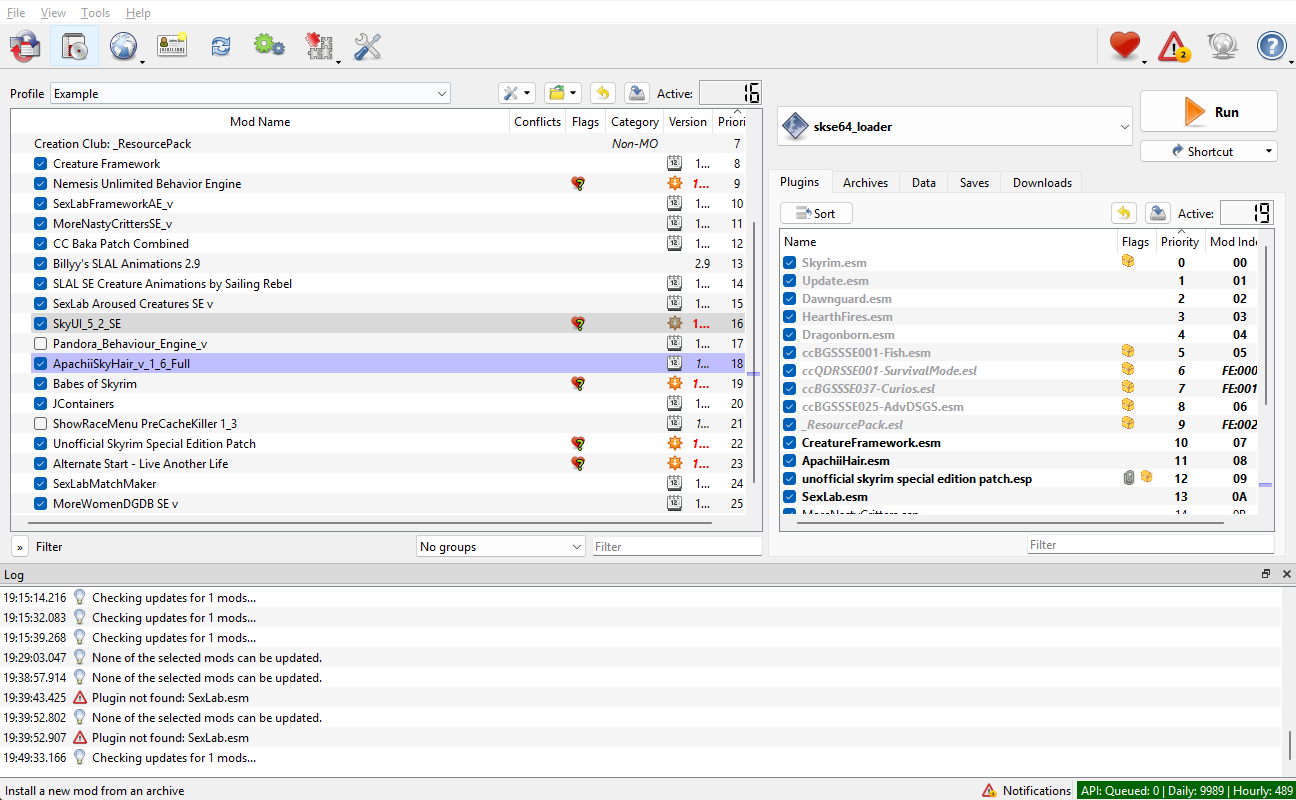1296x800 pixels.
Task: Restore mod list backup arrow icon
Action: click(x=602, y=93)
